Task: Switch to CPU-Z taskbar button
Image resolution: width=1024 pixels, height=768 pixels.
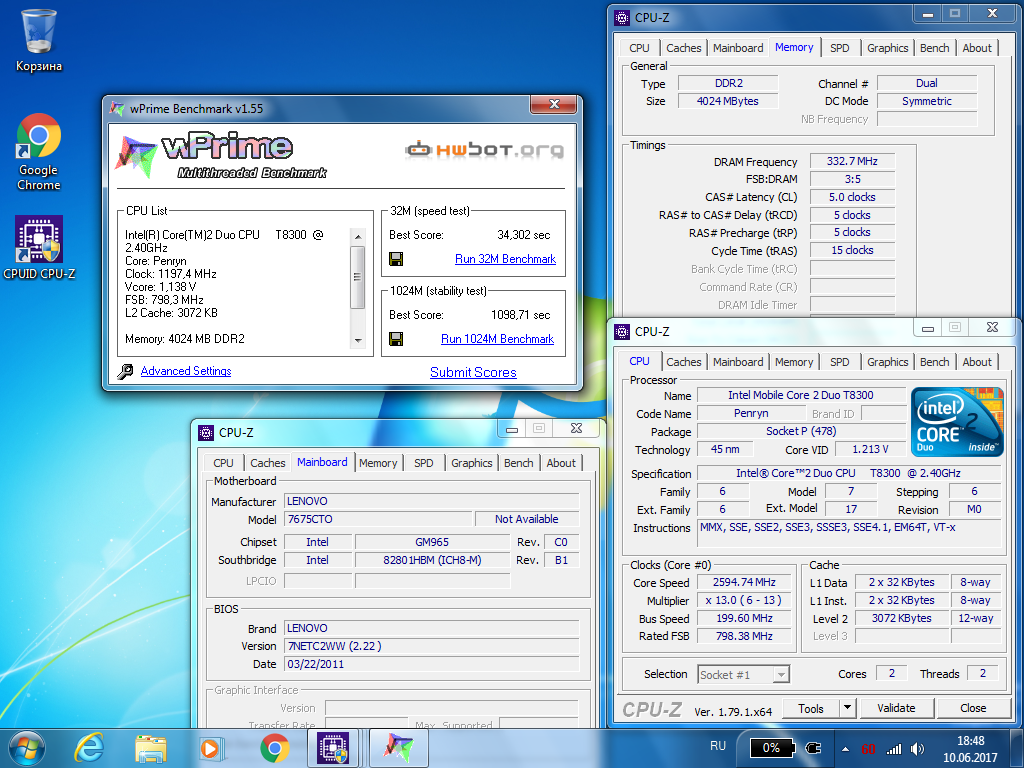Action: point(333,748)
